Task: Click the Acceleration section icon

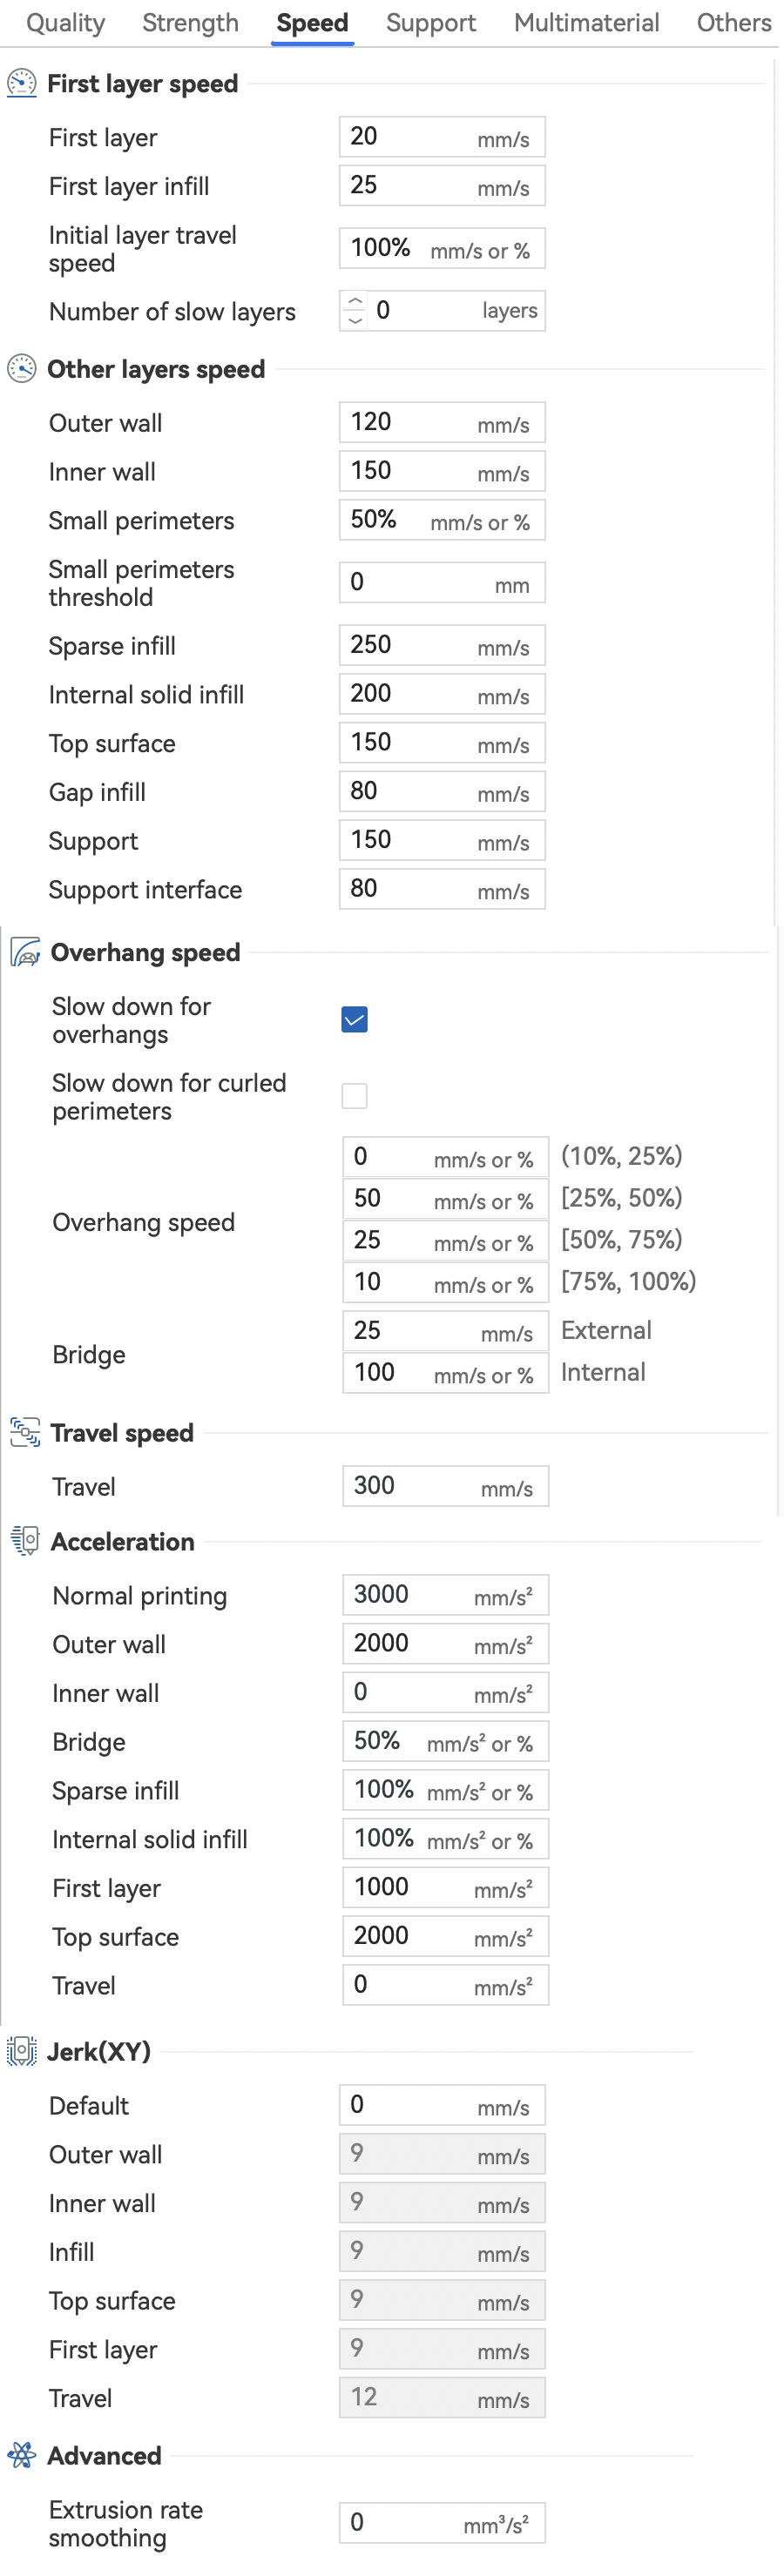Action: tap(25, 1541)
